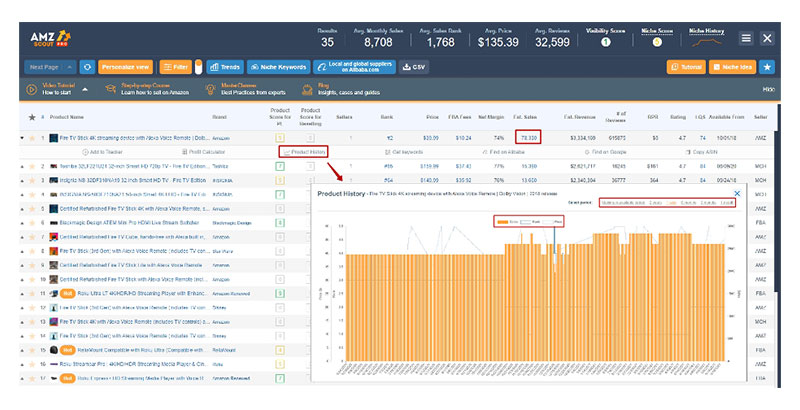This screenshot has height=410, width=800.
Task: Star the Fire TV Stick 4K product row
Action: pyautogui.click(x=31, y=136)
